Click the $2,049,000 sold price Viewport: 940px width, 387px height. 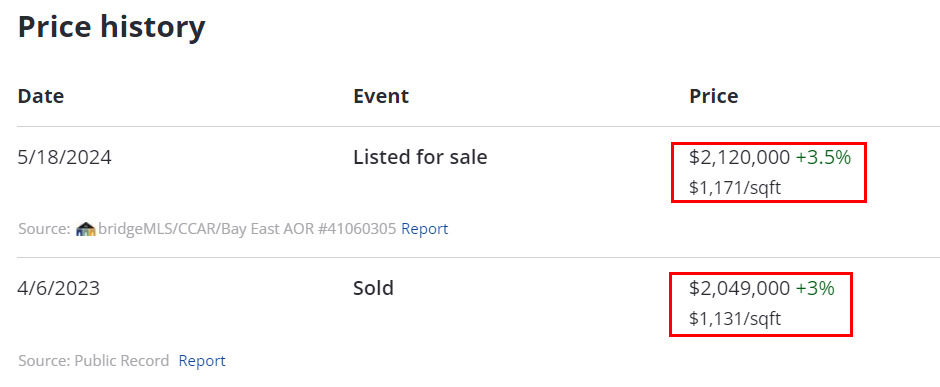point(739,289)
